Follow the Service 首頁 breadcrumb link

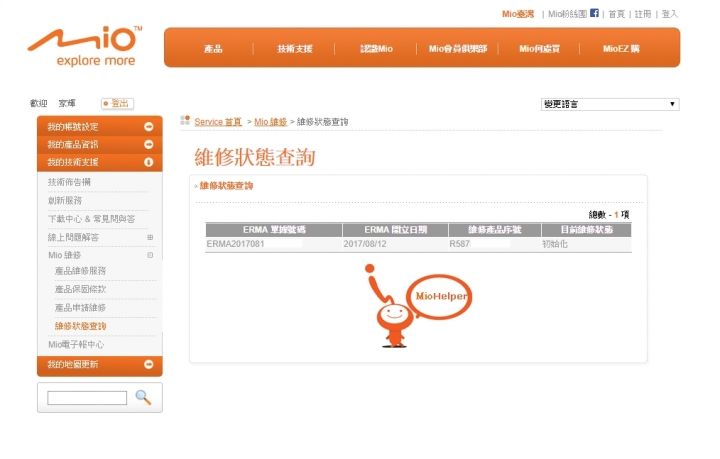218,122
